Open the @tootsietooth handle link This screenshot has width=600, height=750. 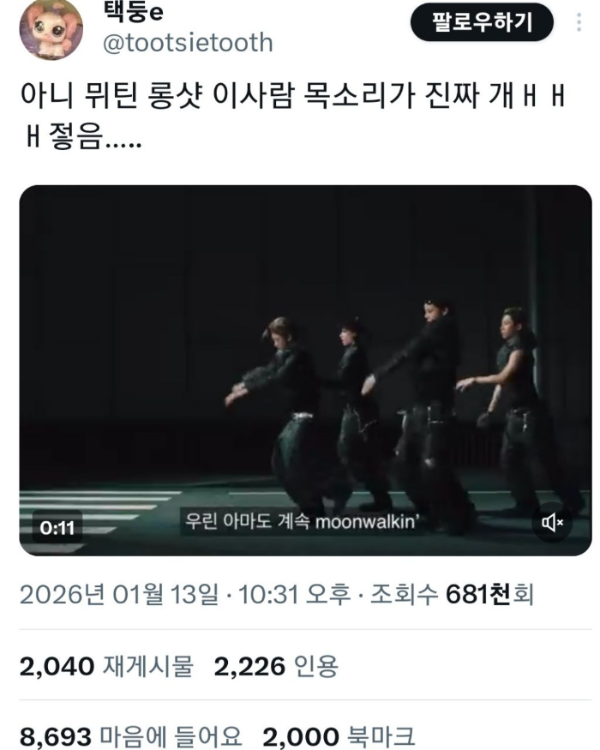click(188, 43)
